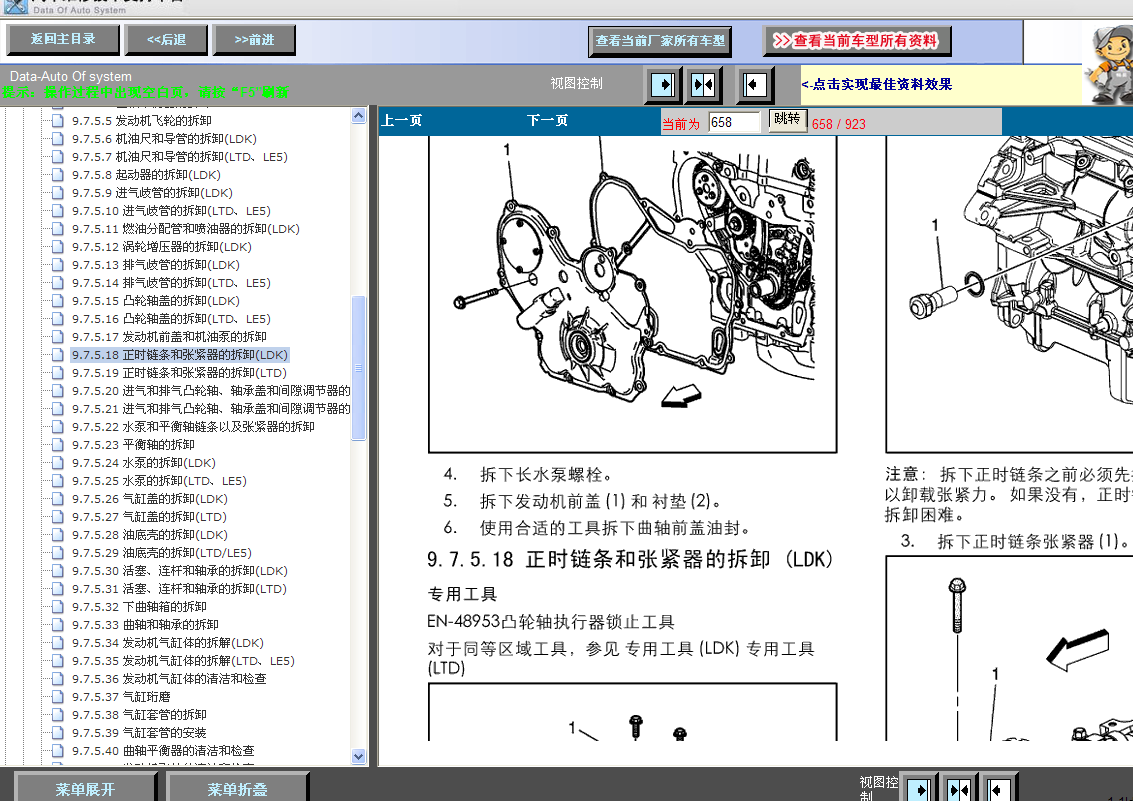The width and height of the screenshot is (1133, 801).
Task: Open 9.7.5.25 水泵的拆卸(LTD、LE5)
Action: pyautogui.click(x=159, y=481)
